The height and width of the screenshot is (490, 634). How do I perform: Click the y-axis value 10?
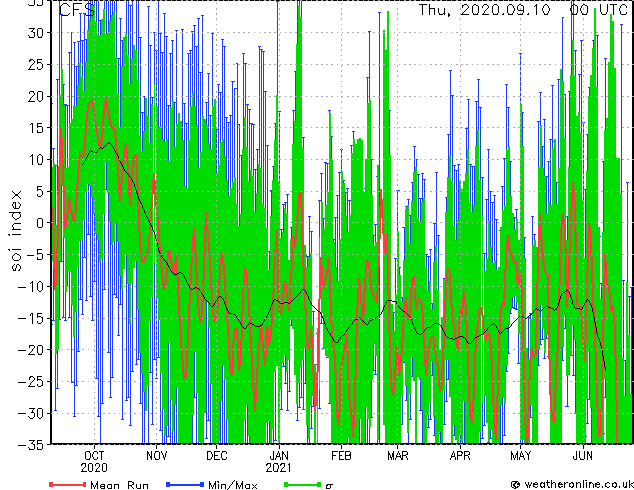(x=36, y=160)
